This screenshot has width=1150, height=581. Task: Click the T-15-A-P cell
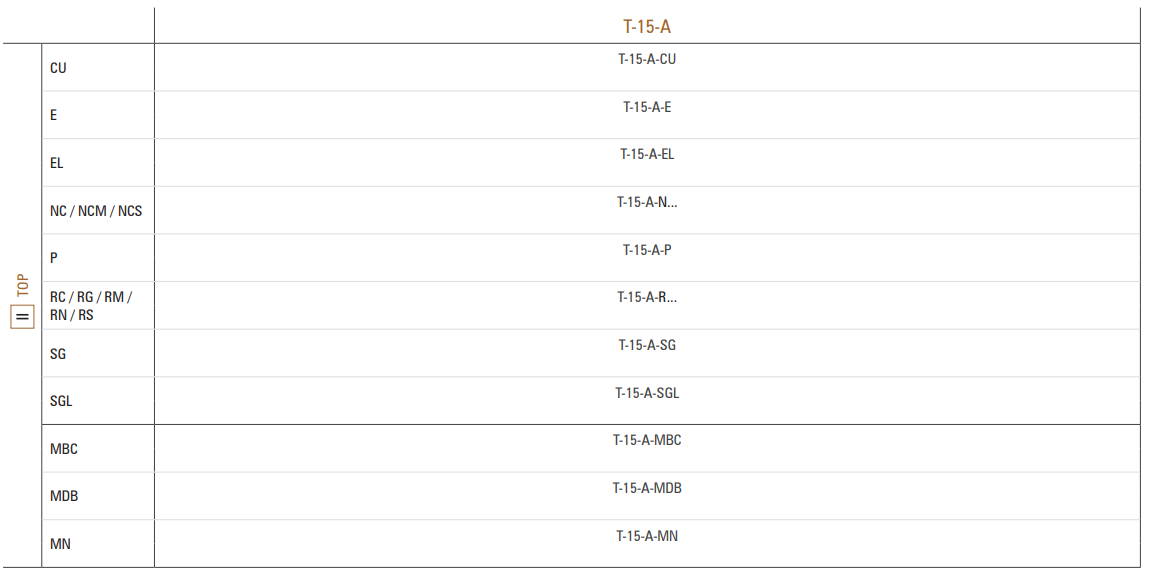(x=647, y=250)
